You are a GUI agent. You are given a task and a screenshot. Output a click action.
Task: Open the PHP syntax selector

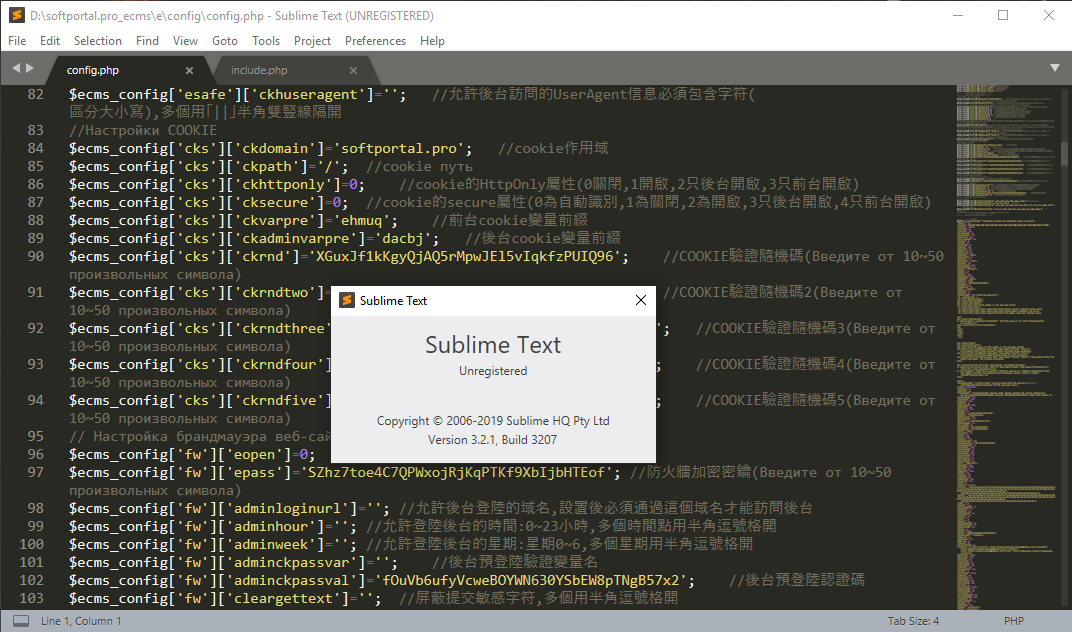[x=1014, y=621]
